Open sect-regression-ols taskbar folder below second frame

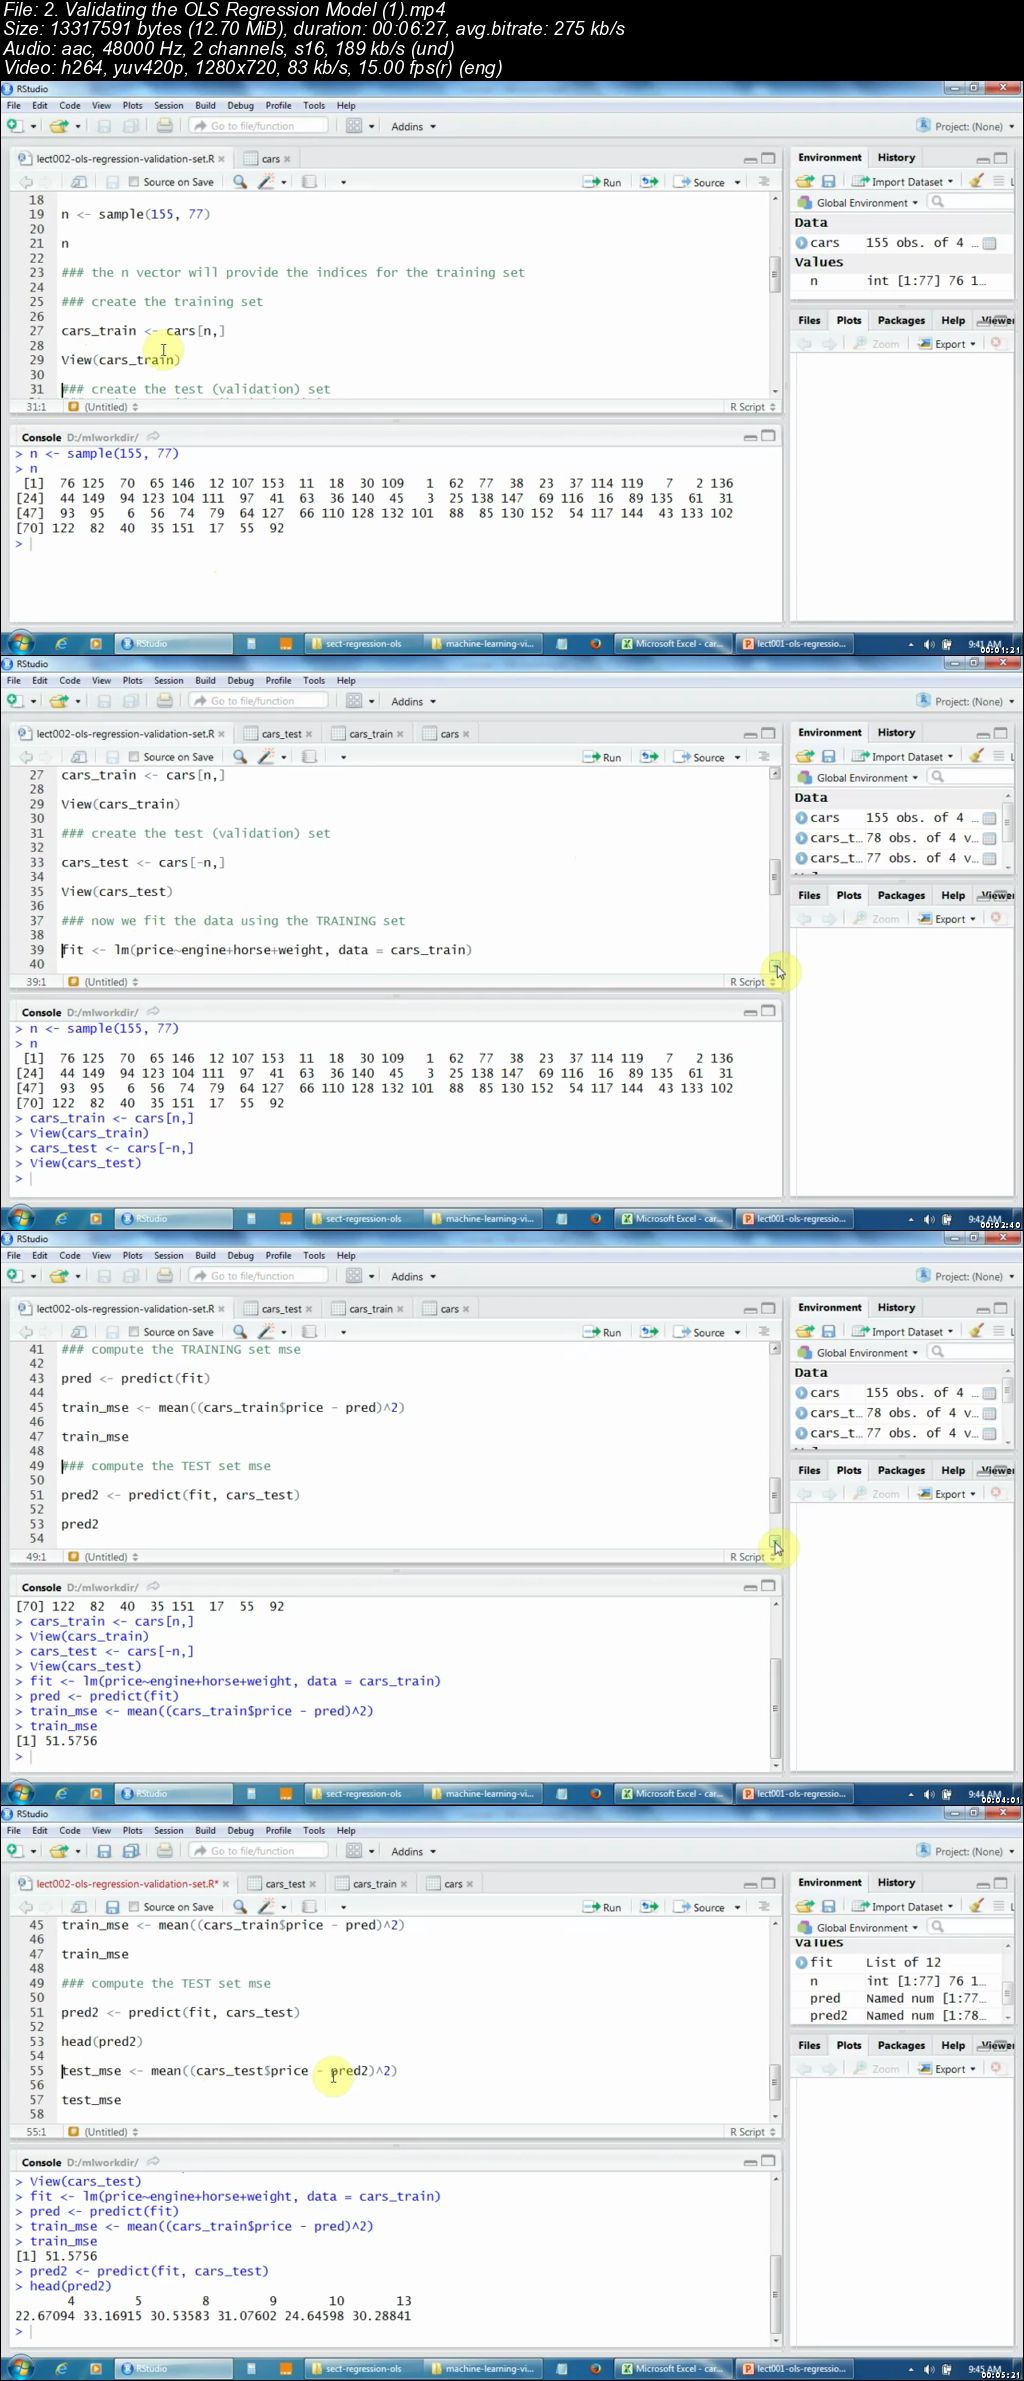[364, 1219]
